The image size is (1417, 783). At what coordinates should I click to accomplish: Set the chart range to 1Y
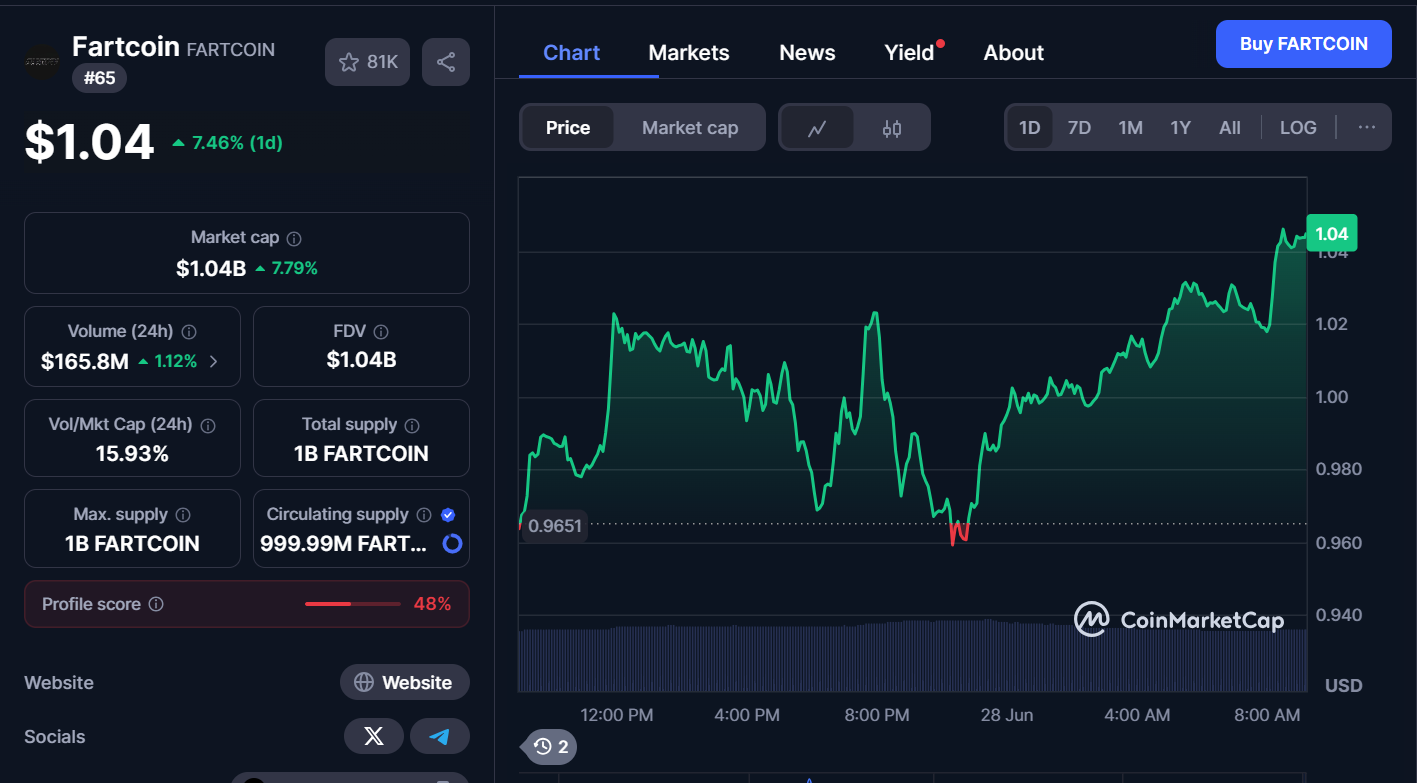1181,128
